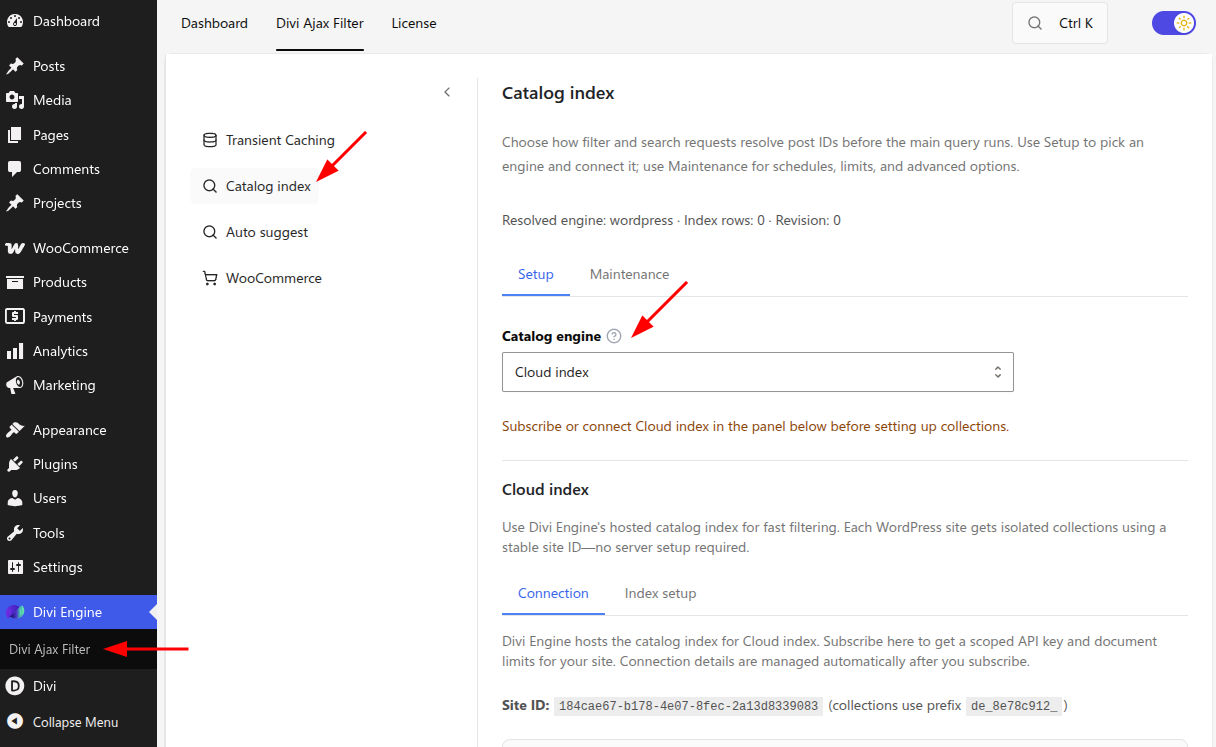Click the Divi Engine logo icon
1216x747 pixels.
[15, 612]
